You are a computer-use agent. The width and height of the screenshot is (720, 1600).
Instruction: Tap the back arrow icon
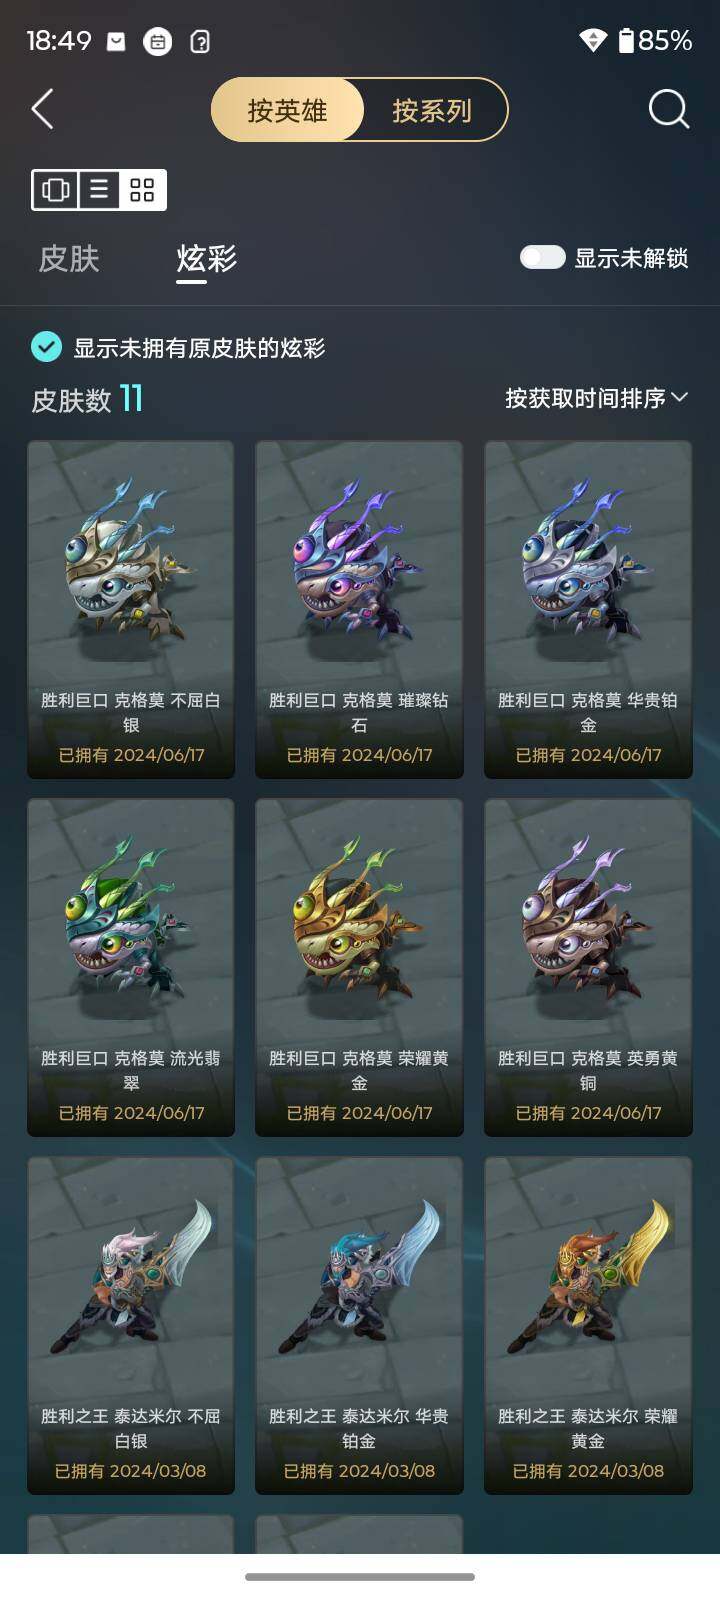42,109
